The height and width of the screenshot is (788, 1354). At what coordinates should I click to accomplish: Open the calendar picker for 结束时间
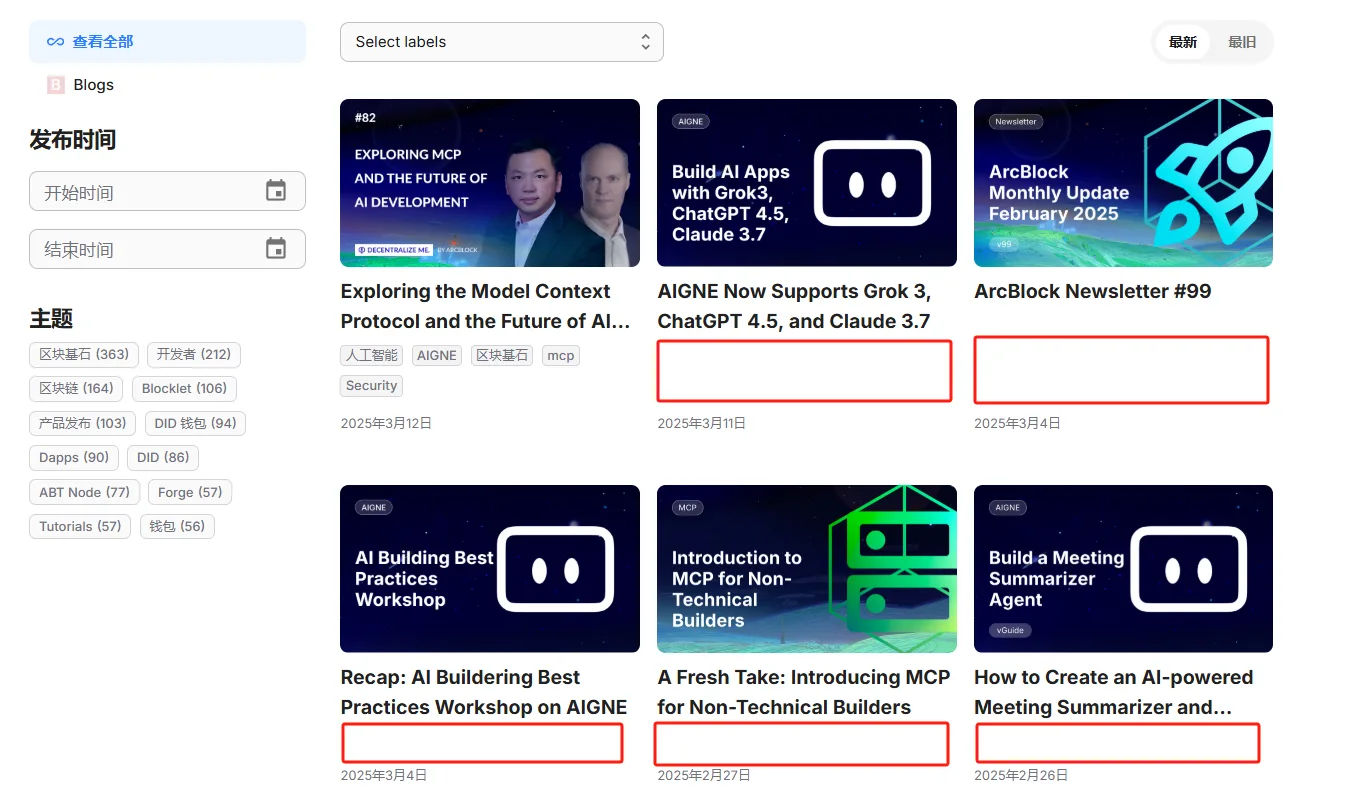coord(276,249)
